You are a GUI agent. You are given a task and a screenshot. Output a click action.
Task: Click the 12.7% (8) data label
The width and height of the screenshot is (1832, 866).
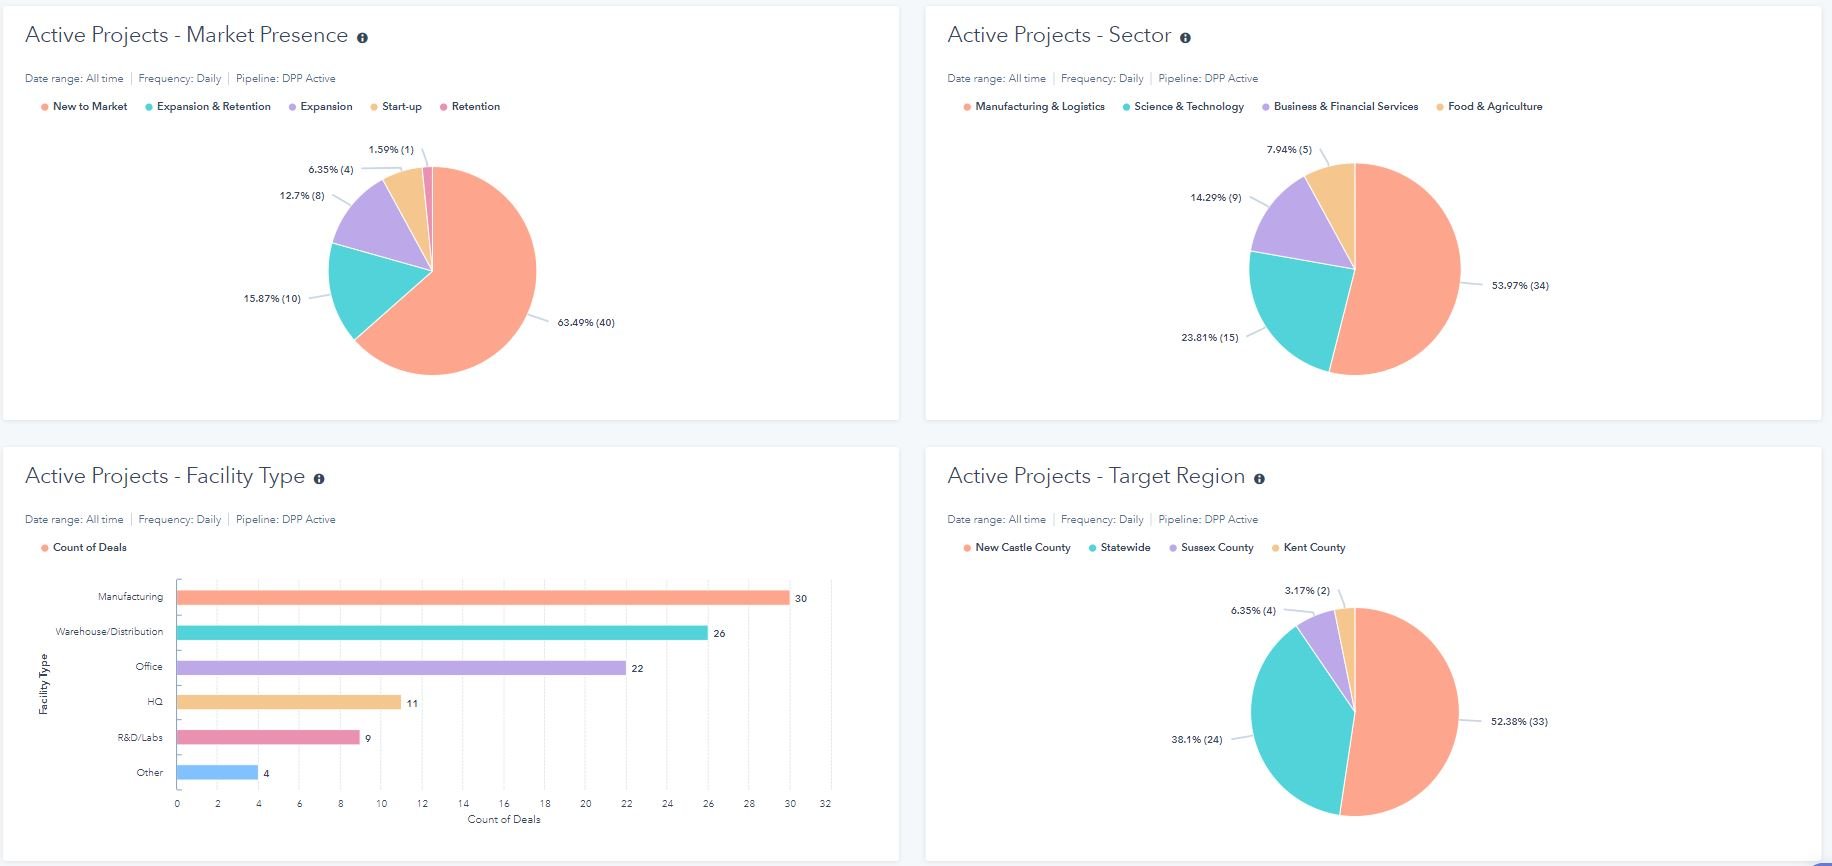click(302, 196)
